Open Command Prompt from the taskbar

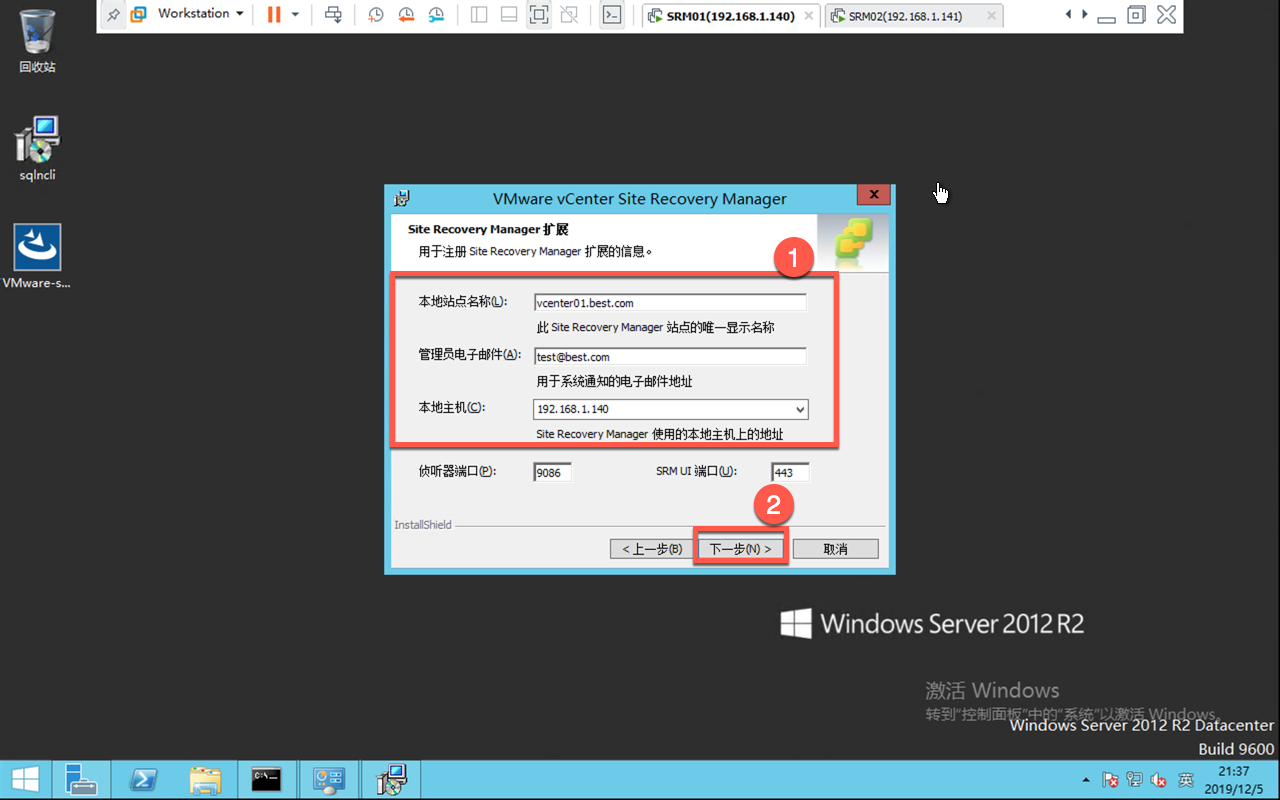pos(266,780)
